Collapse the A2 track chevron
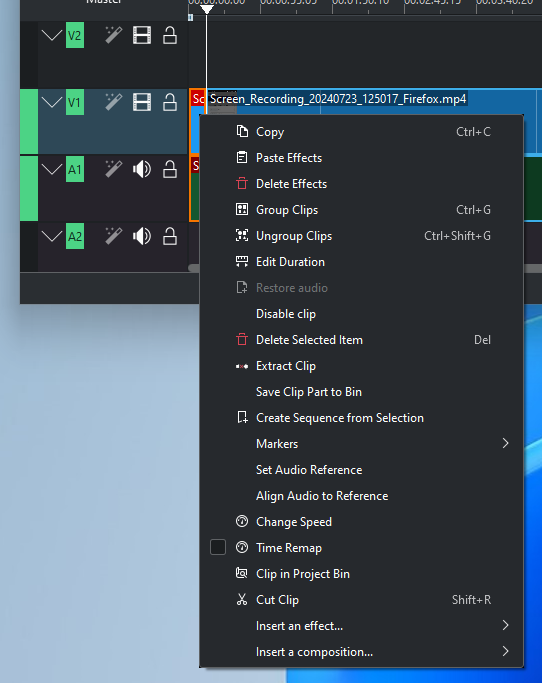 point(52,237)
